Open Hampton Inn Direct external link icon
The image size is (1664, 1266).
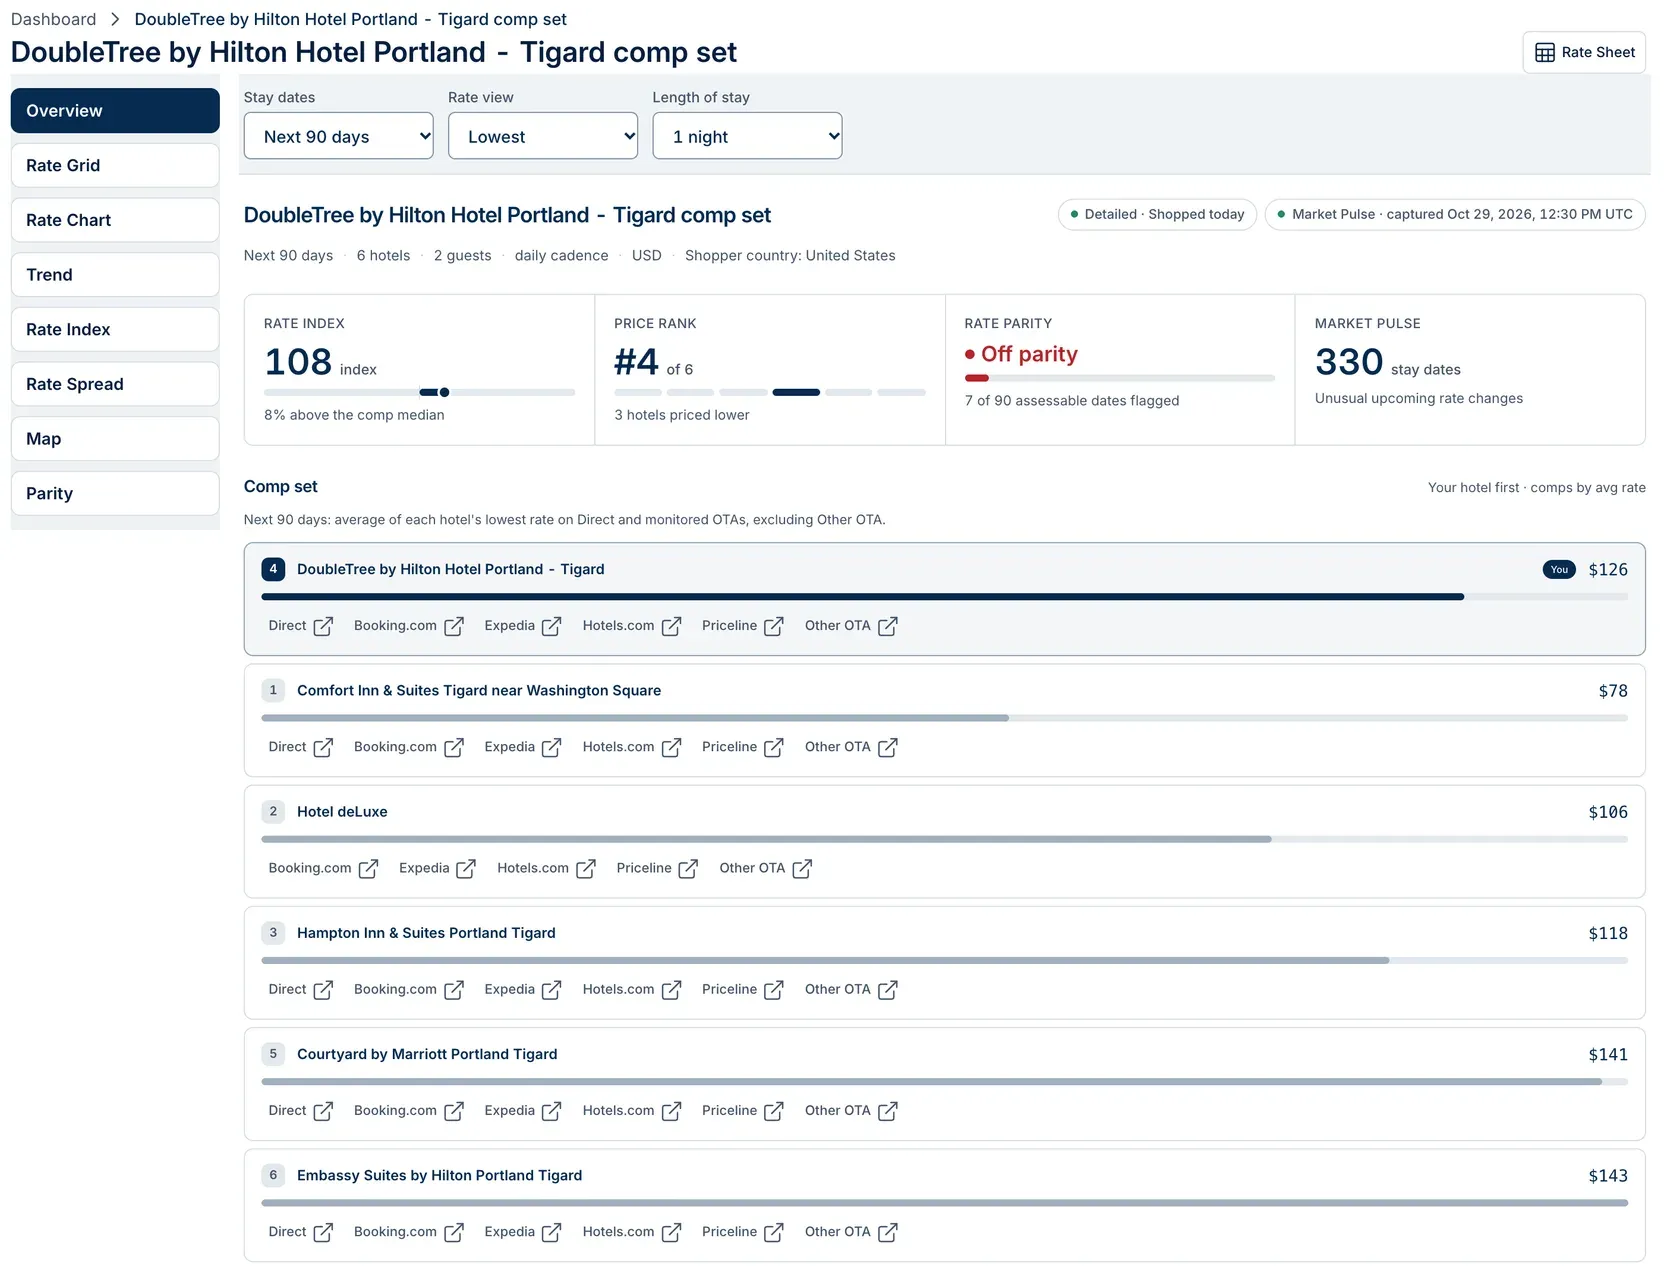pyautogui.click(x=323, y=989)
